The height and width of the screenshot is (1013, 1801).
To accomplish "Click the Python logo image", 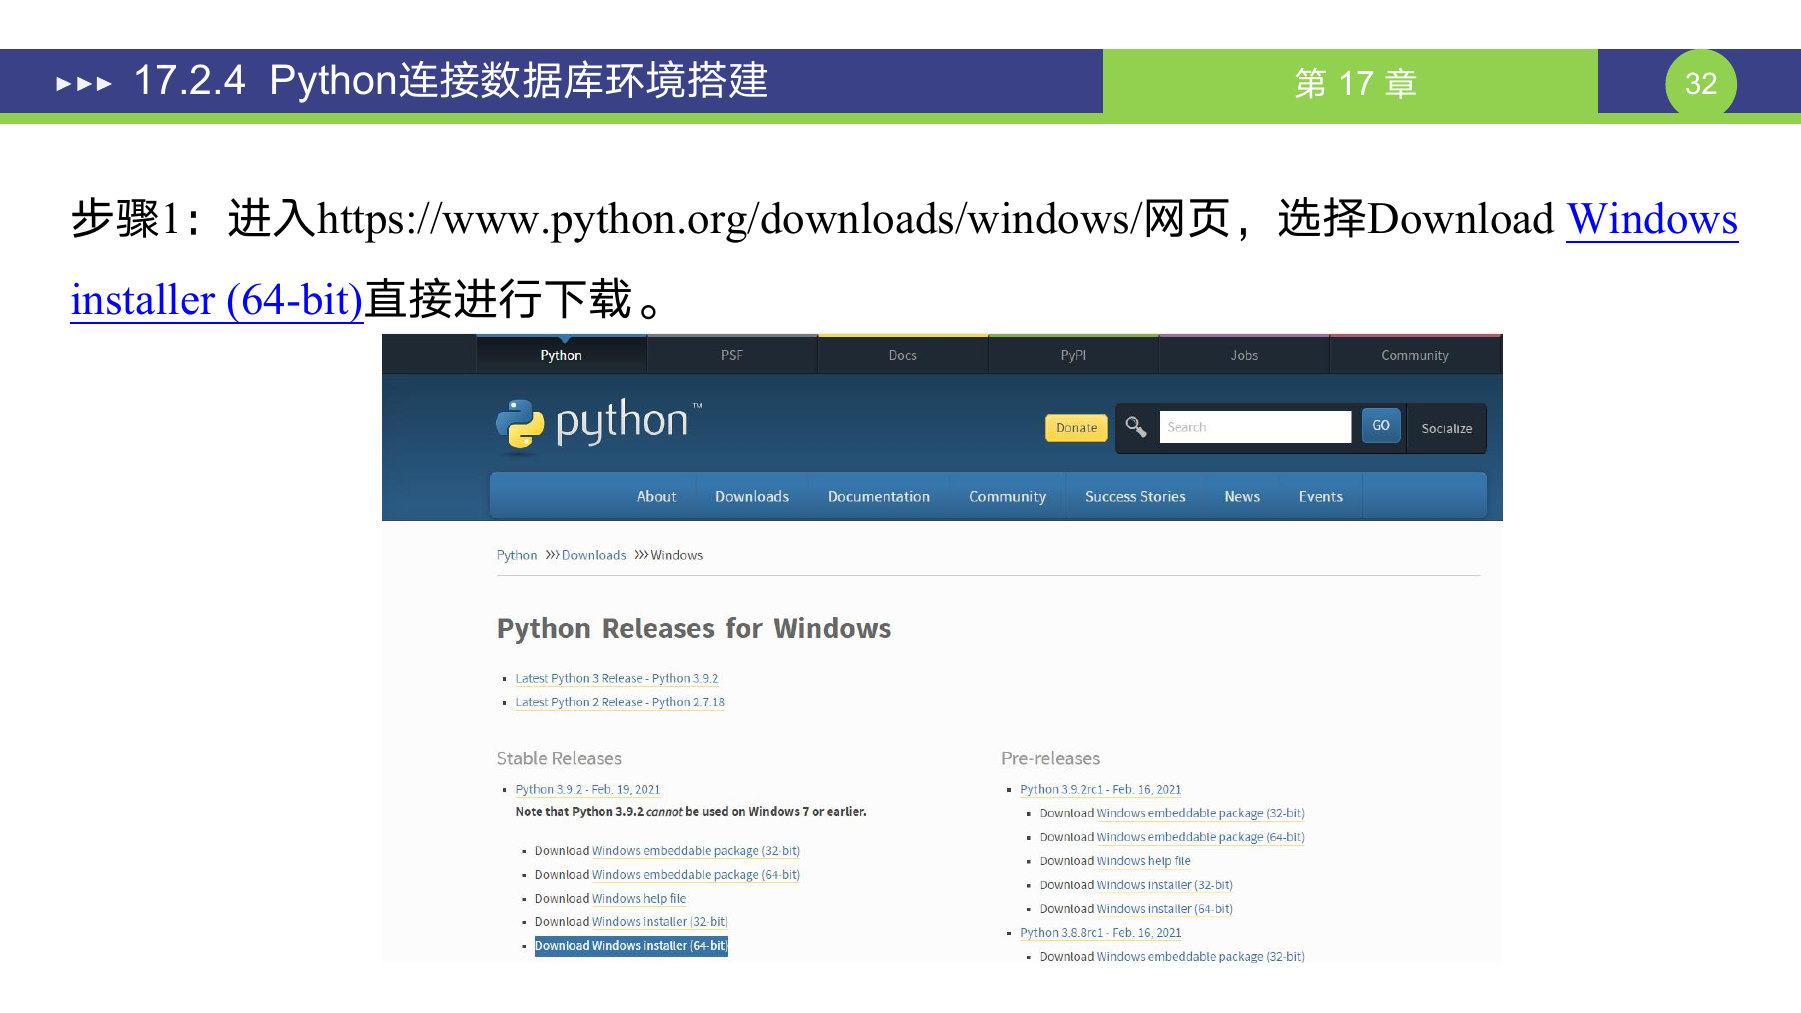I will pyautogui.click(x=599, y=425).
